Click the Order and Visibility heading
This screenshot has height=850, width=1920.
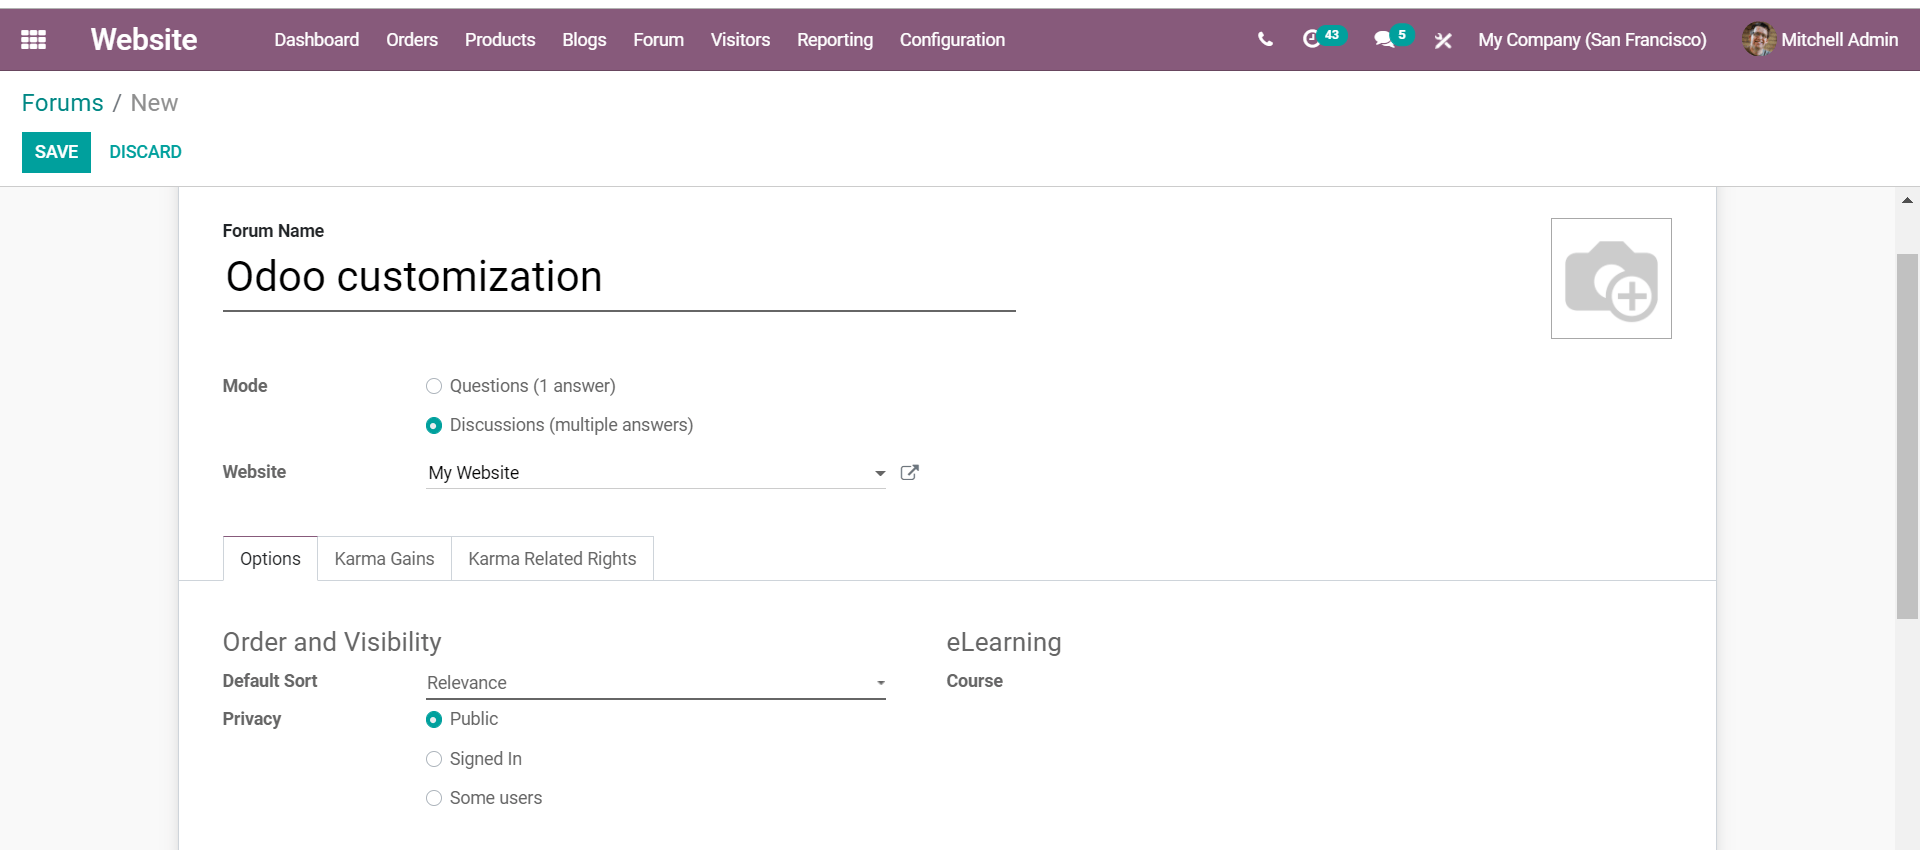click(x=332, y=642)
